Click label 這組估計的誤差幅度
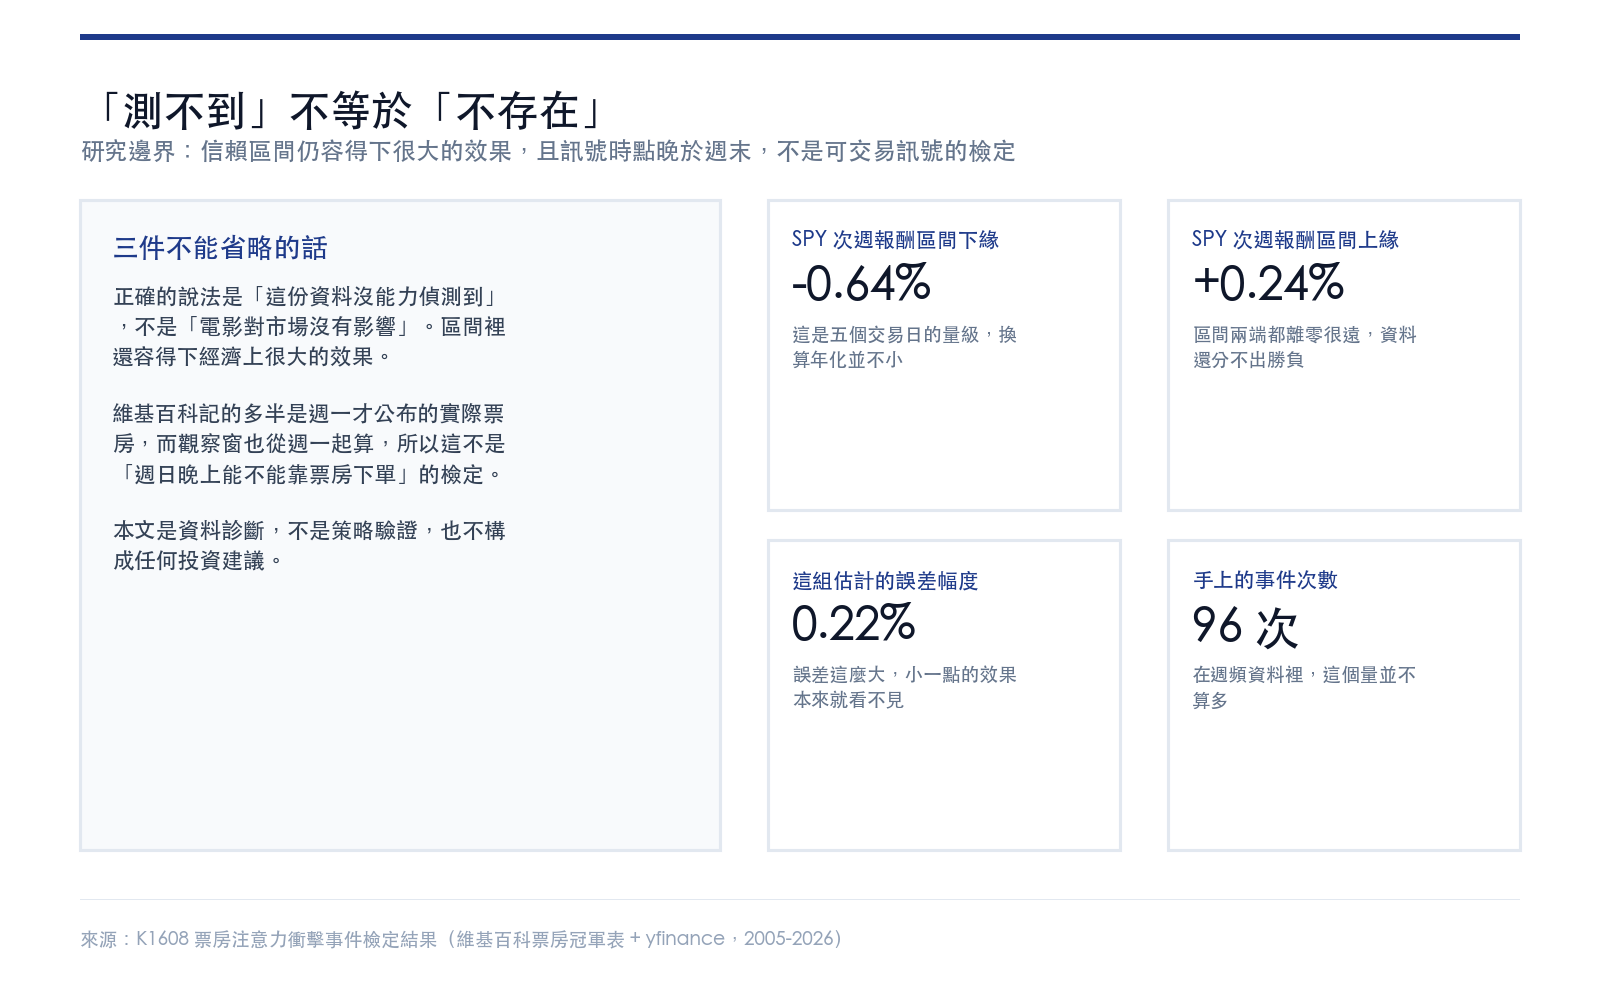1600x1000 pixels. [885, 581]
